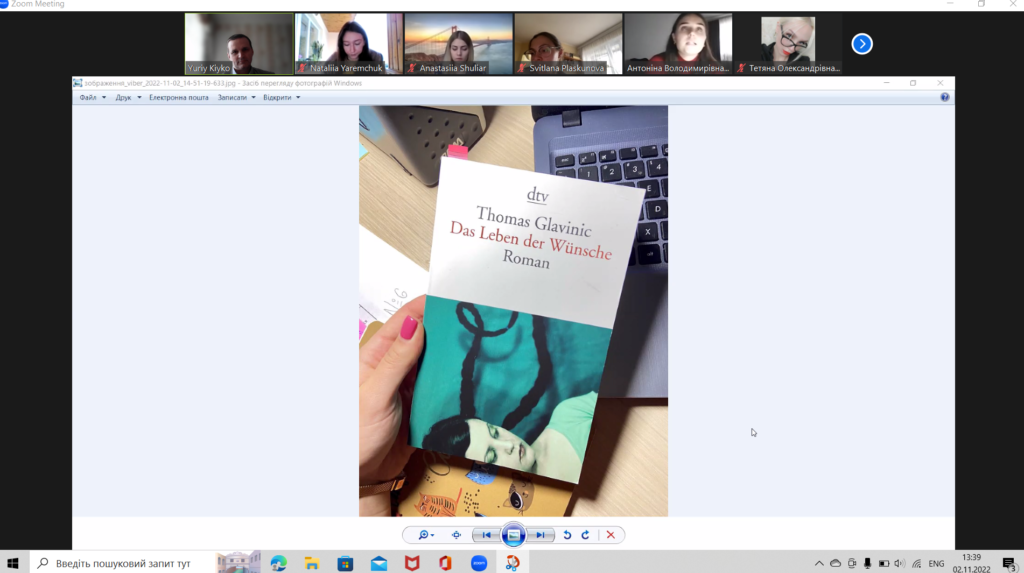Open Microsoft Store from taskbar
The height and width of the screenshot is (573, 1024).
point(345,563)
